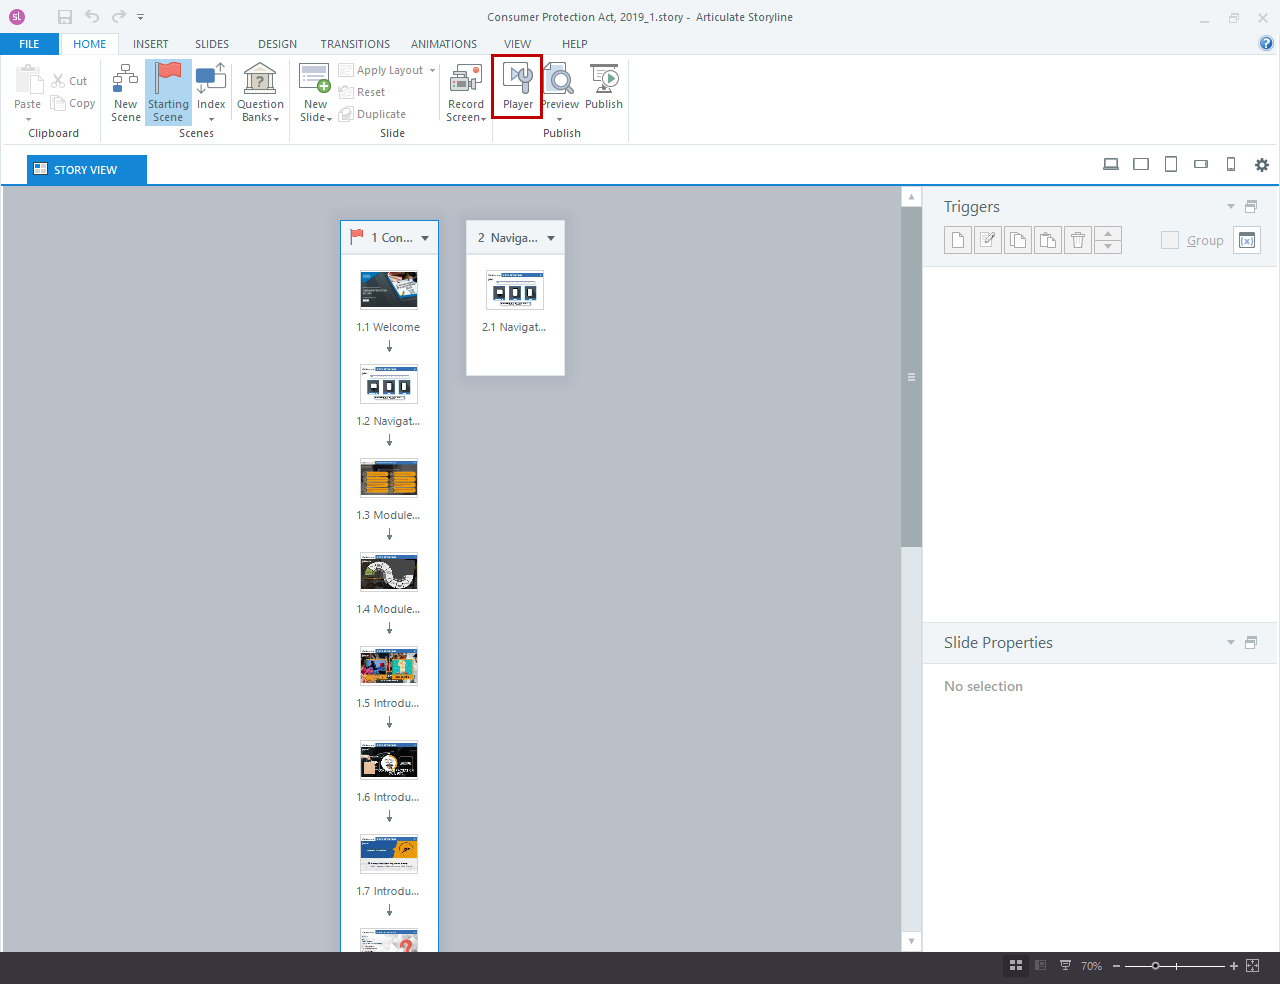Open the Apply Layout dropdown
Viewport: 1280px width, 984px height.
pos(430,69)
